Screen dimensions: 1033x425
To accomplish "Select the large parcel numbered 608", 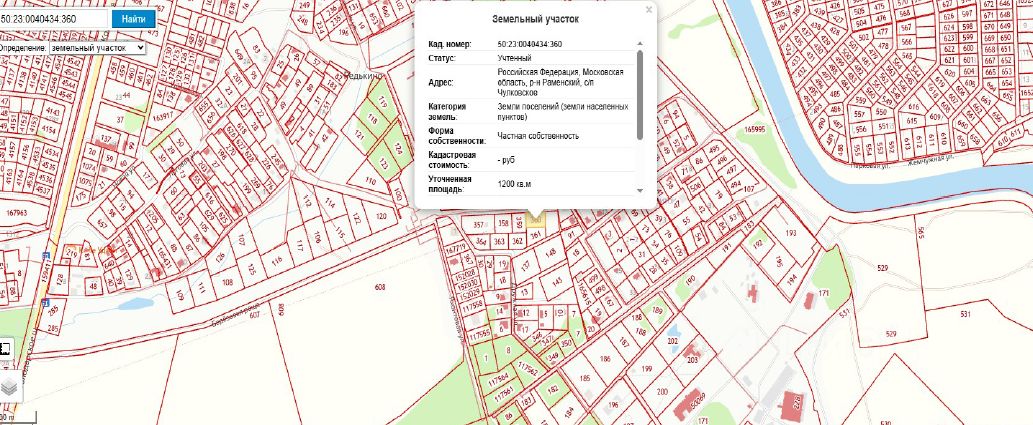I will pyautogui.click(x=380, y=288).
